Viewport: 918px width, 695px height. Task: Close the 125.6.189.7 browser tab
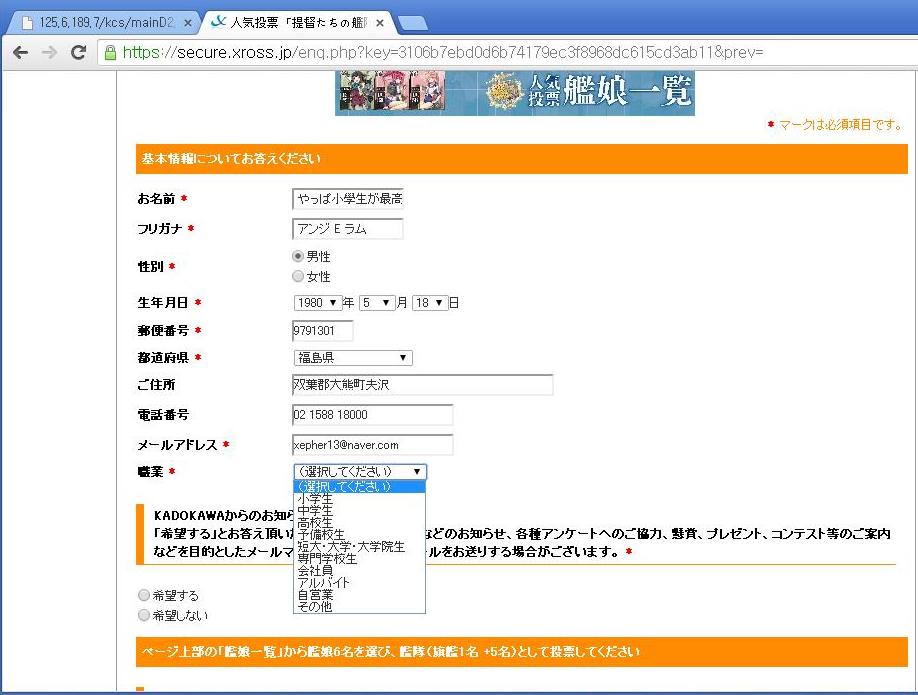pos(188,23)
